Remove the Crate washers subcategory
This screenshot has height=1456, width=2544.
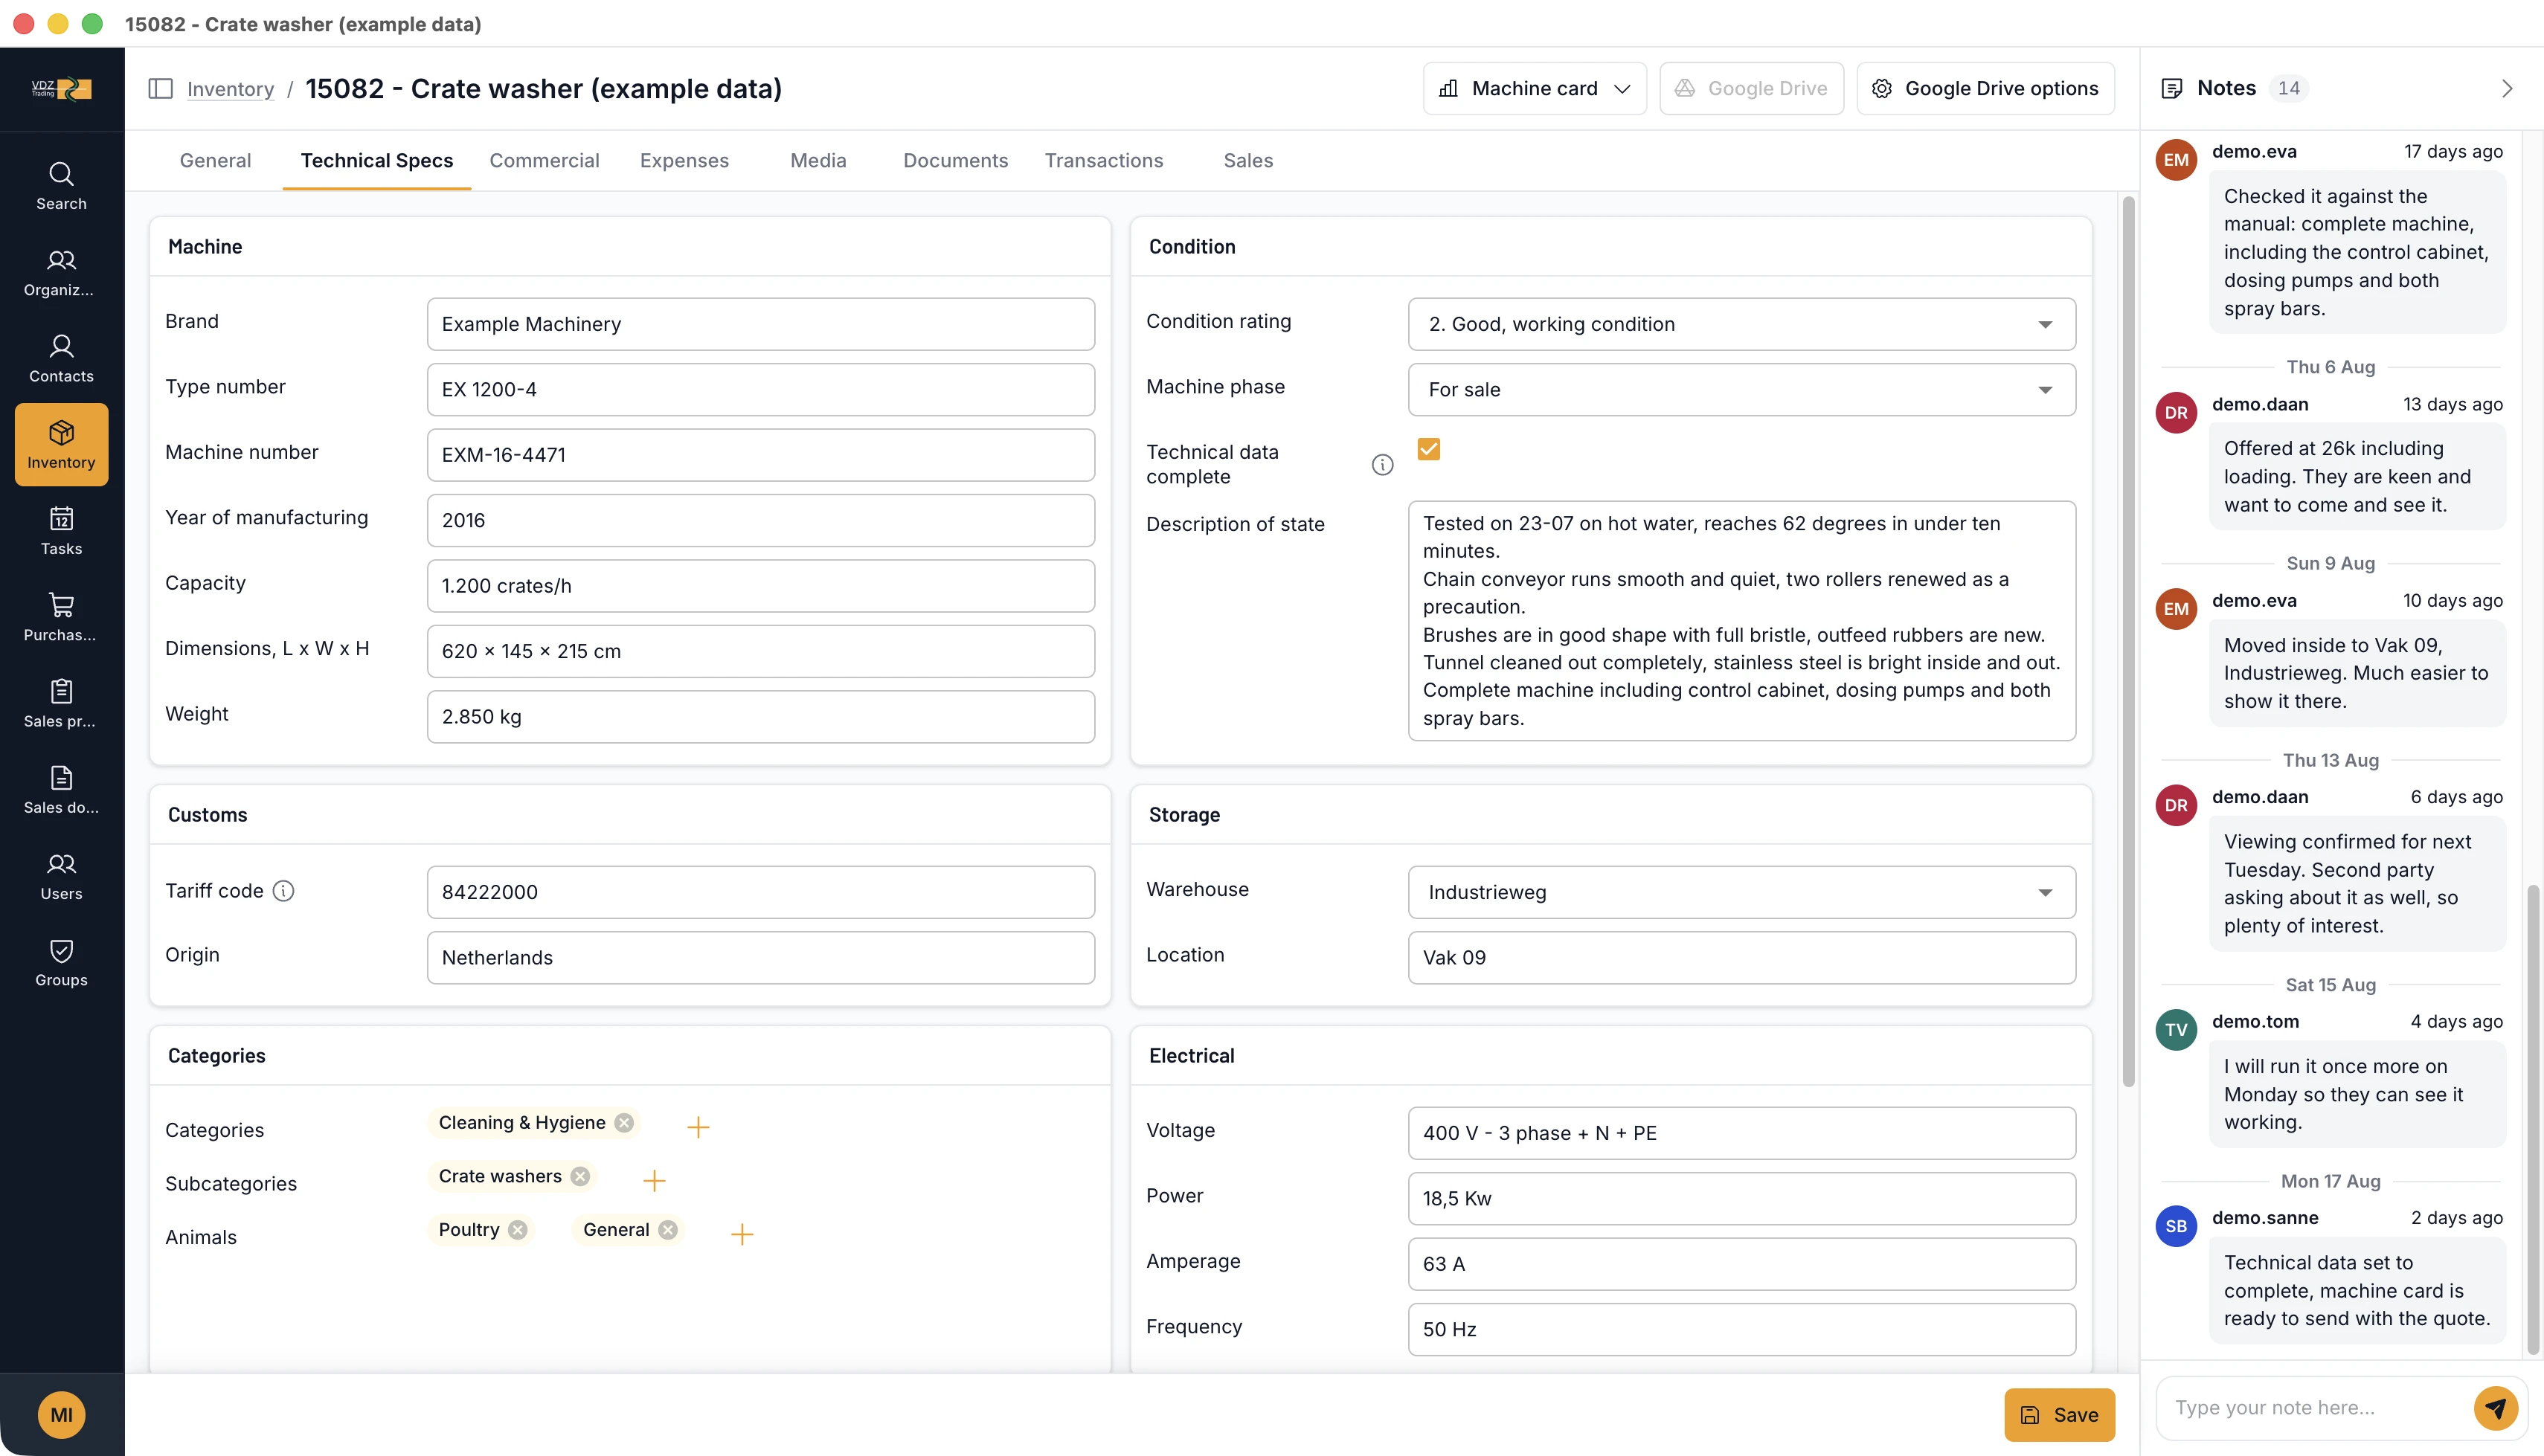(x=580, y=1176)
